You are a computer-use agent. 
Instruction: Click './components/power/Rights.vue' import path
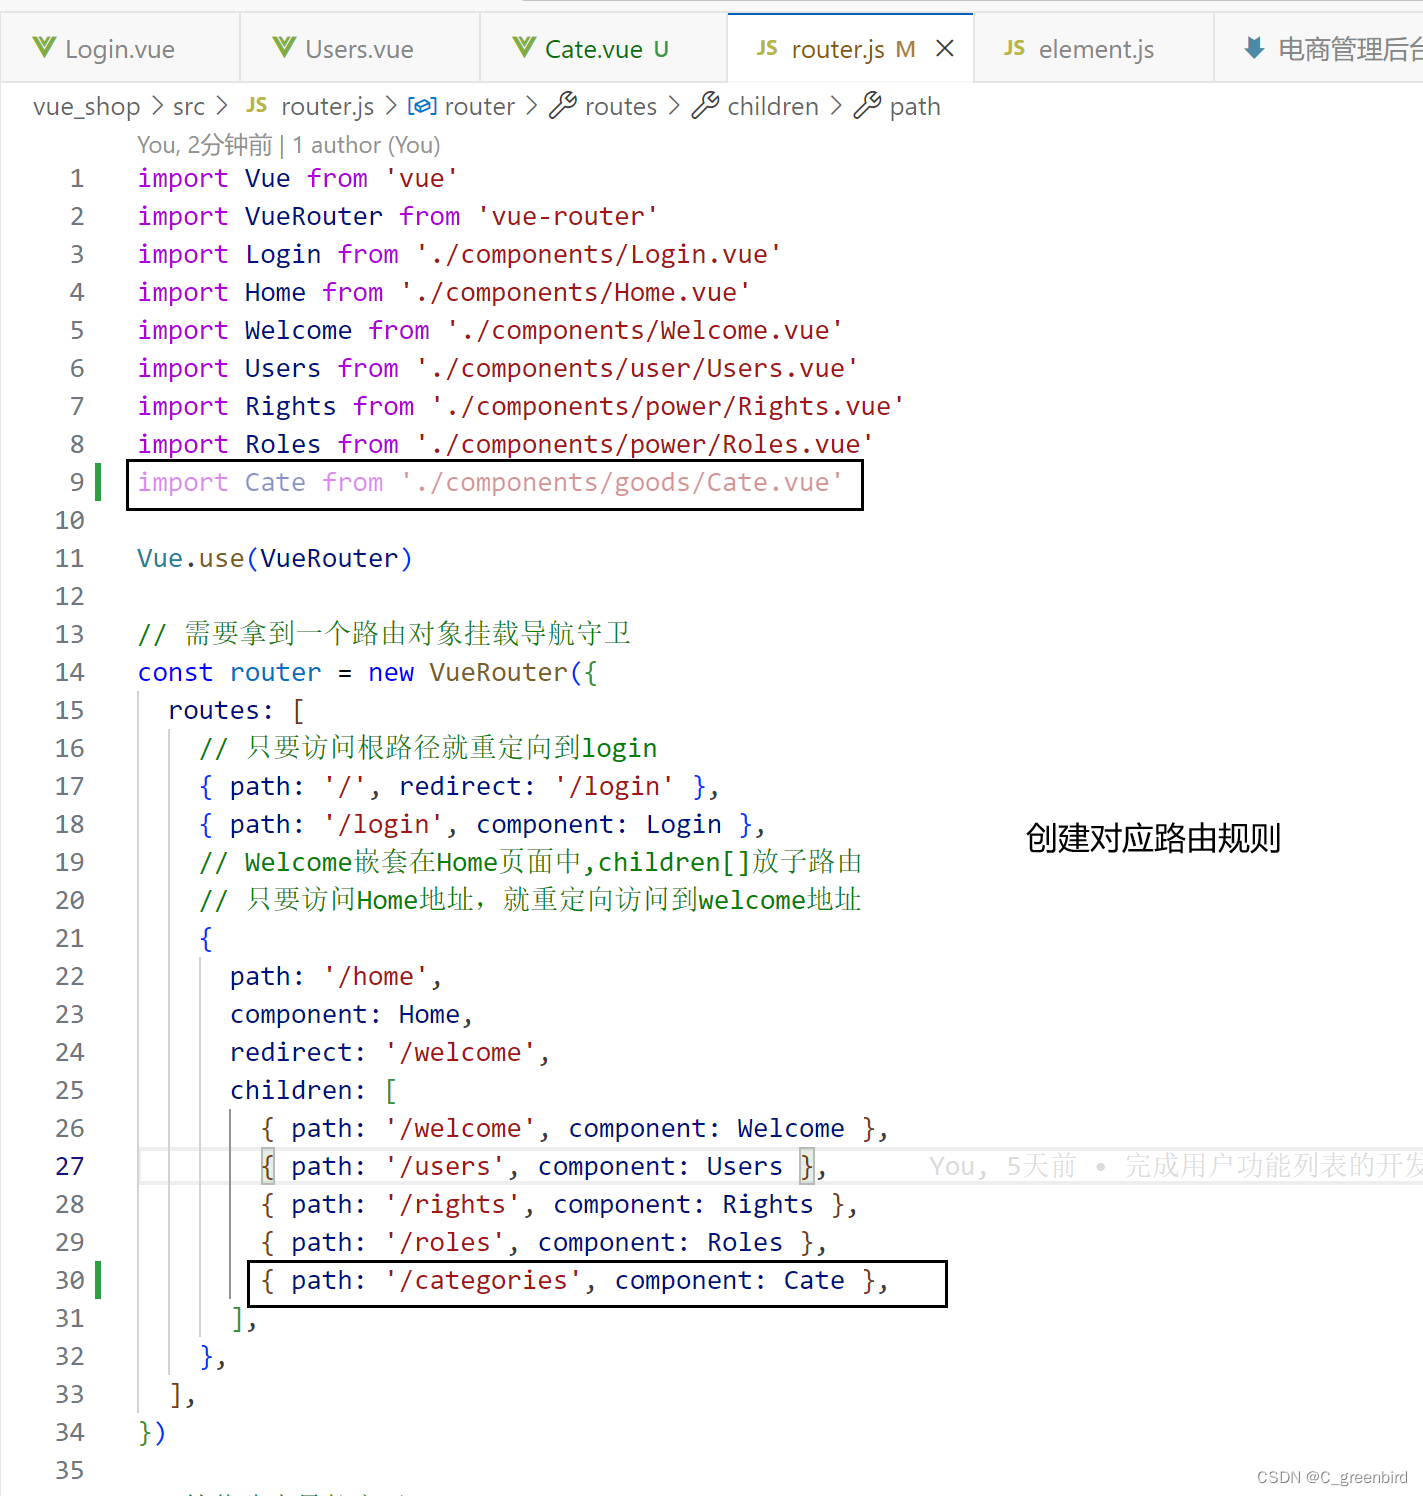coord(668,406)
